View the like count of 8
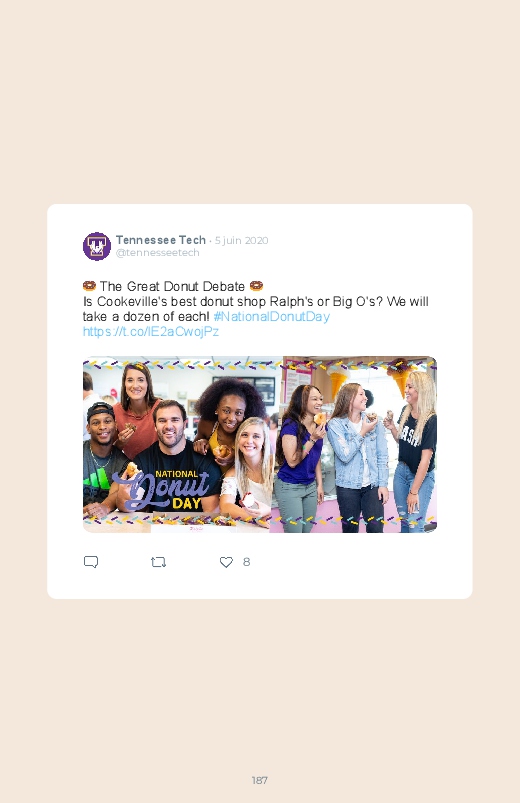The width and height of the screenshot is (520, 803). (246, 562)
